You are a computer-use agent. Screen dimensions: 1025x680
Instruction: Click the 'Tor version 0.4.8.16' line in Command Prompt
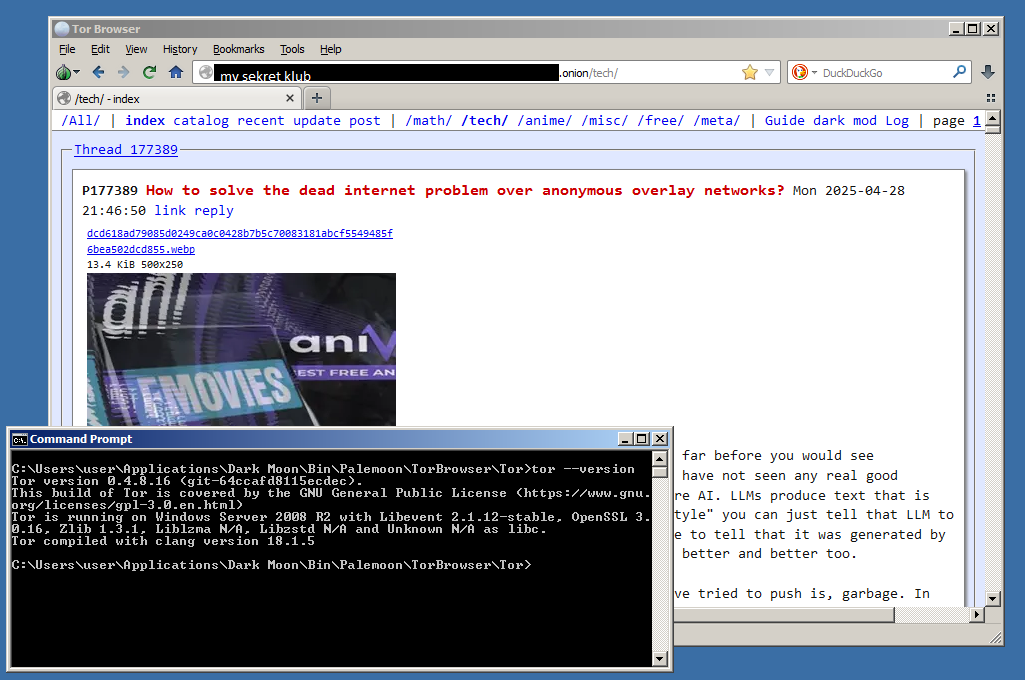(187, 481)
